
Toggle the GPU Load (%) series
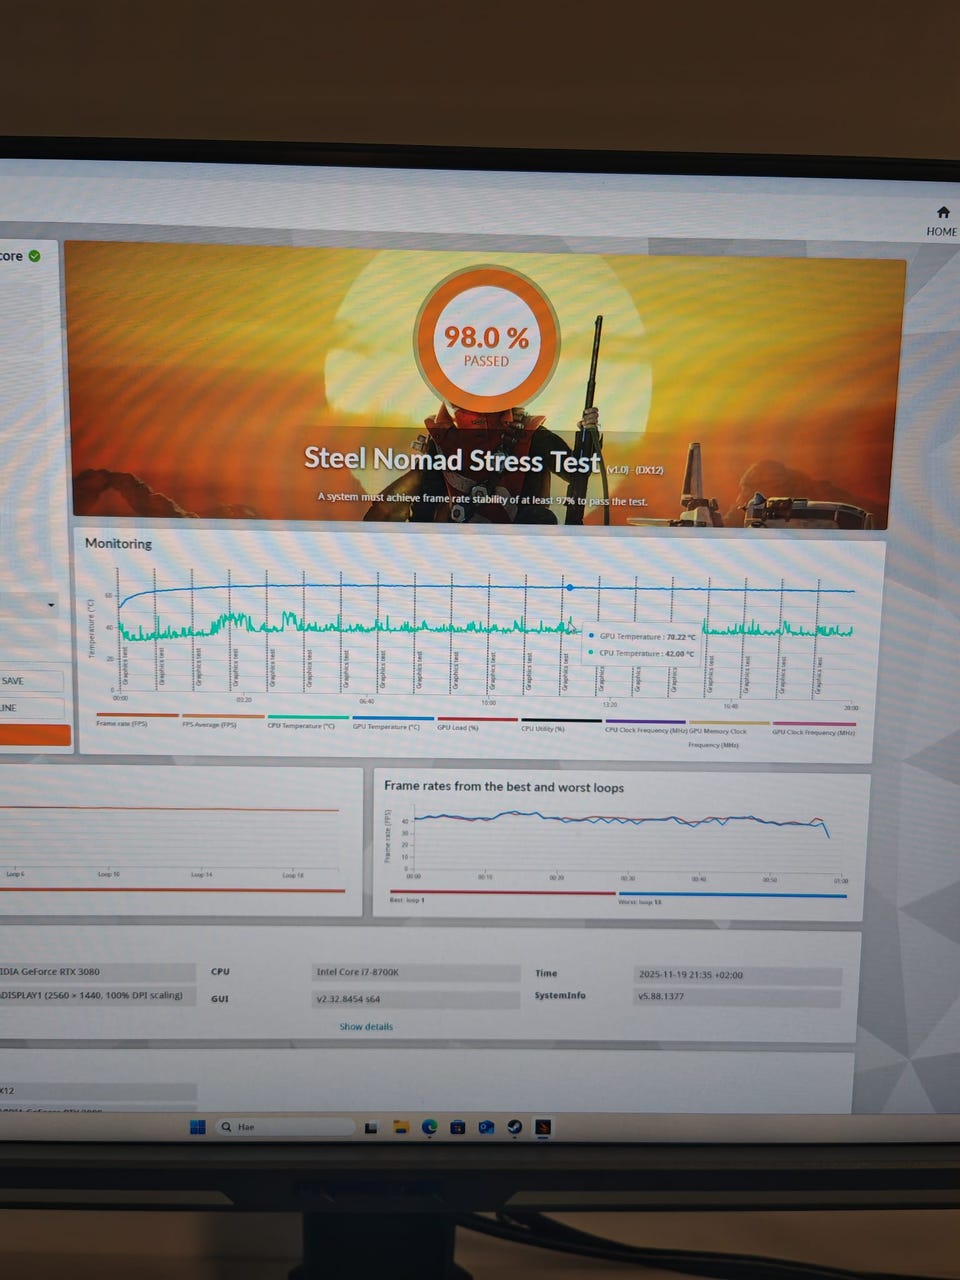click(458, 727)
